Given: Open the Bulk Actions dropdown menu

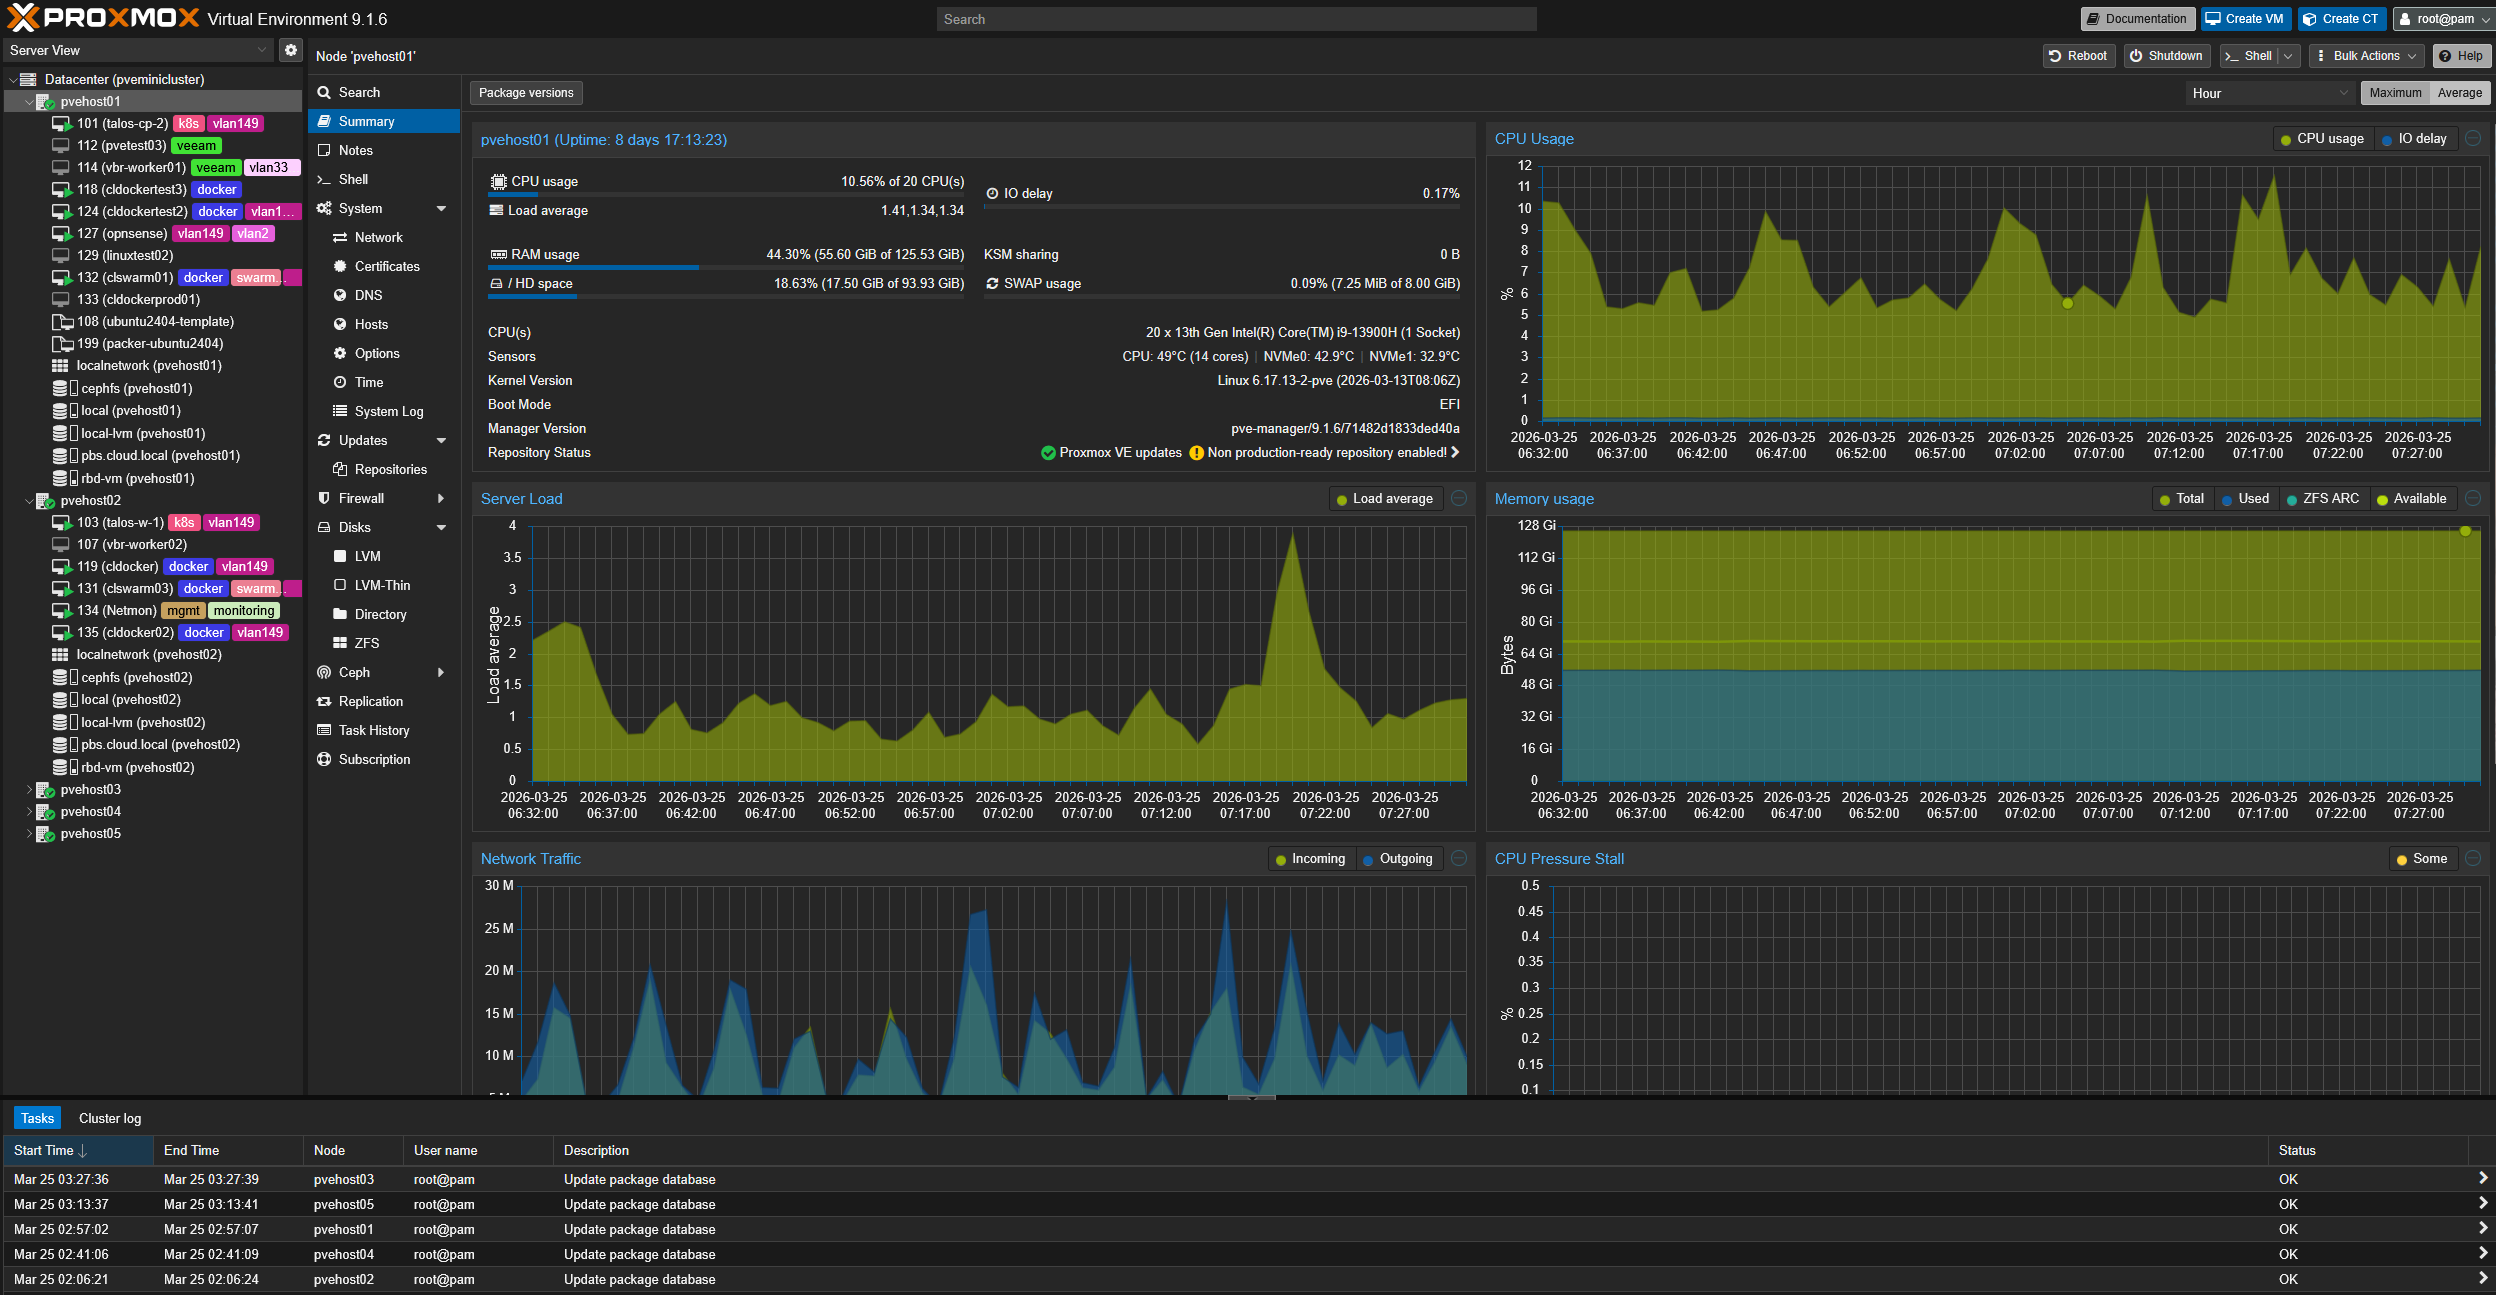Looking at the screenshot, I should [2367, 56].
